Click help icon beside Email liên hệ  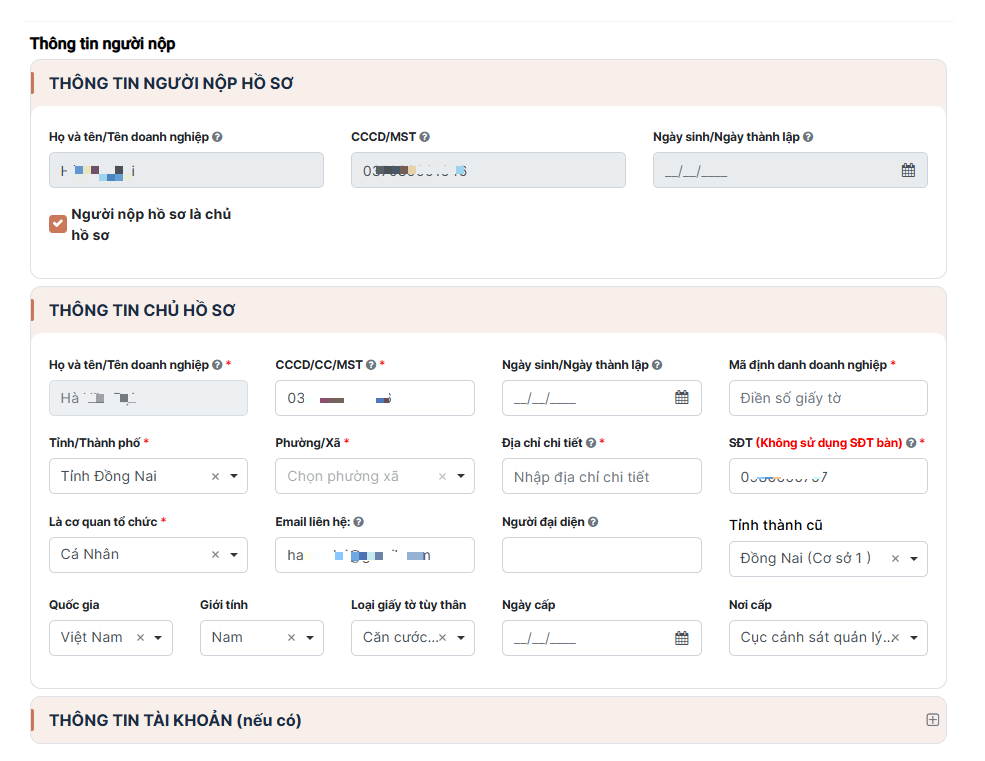(359, 522)
